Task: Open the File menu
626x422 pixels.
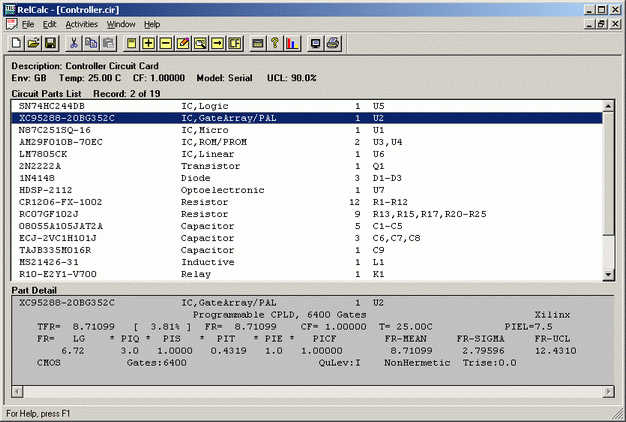Action: pyautogui.click(x=27, y=23)
